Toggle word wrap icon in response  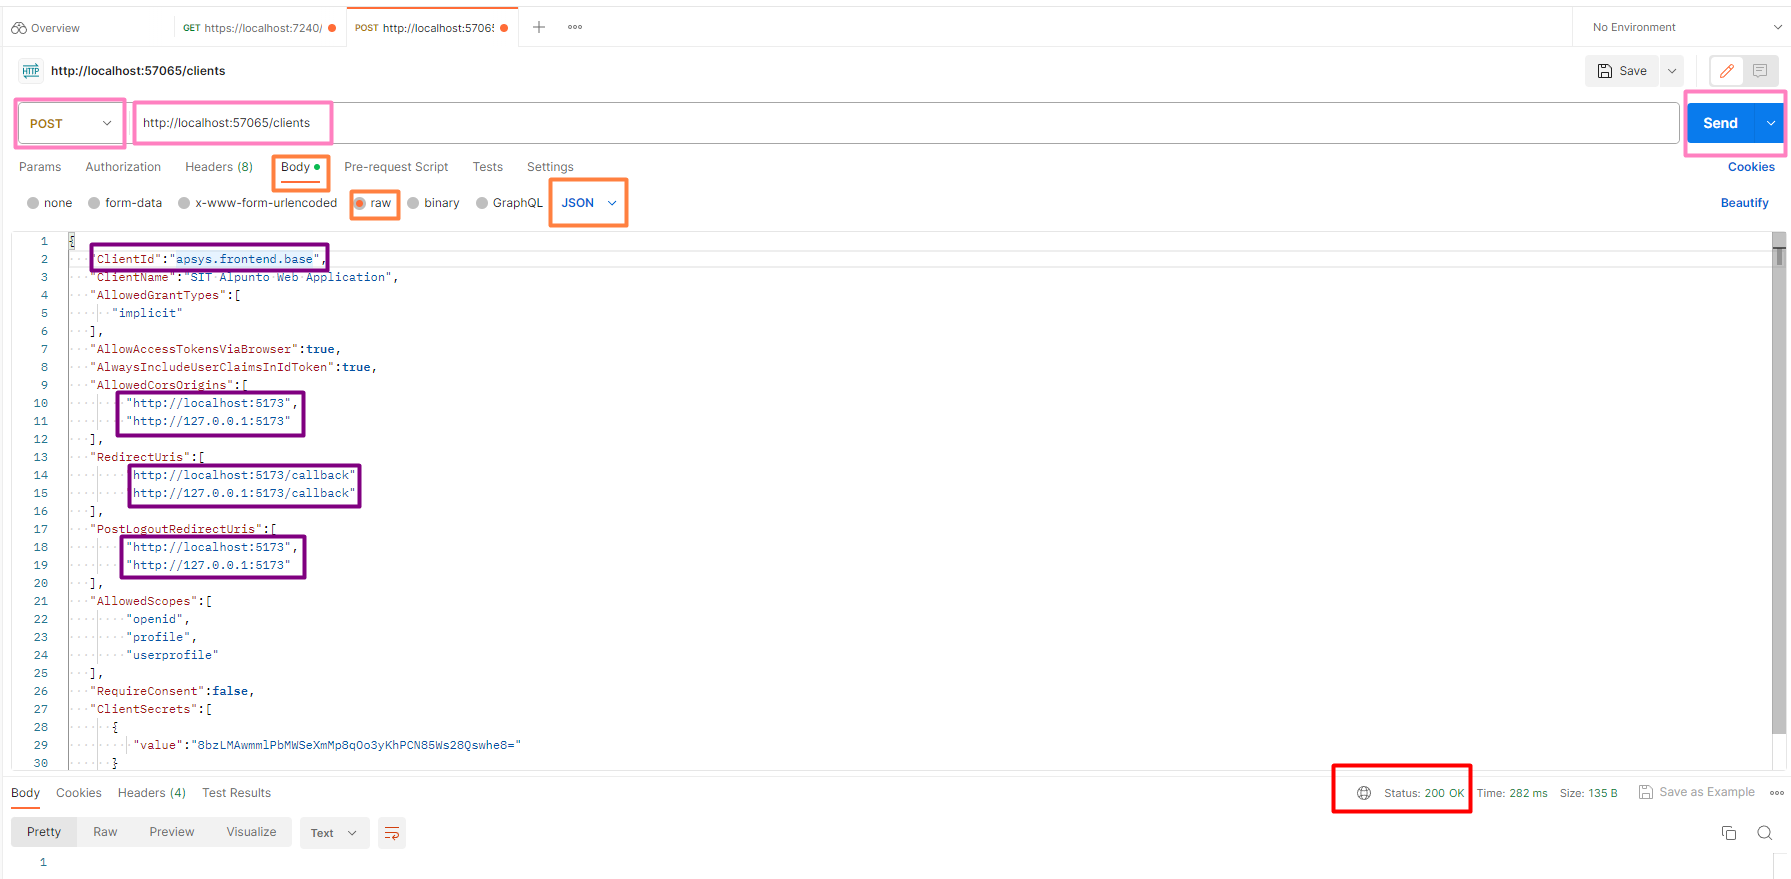tap(392, 833)
